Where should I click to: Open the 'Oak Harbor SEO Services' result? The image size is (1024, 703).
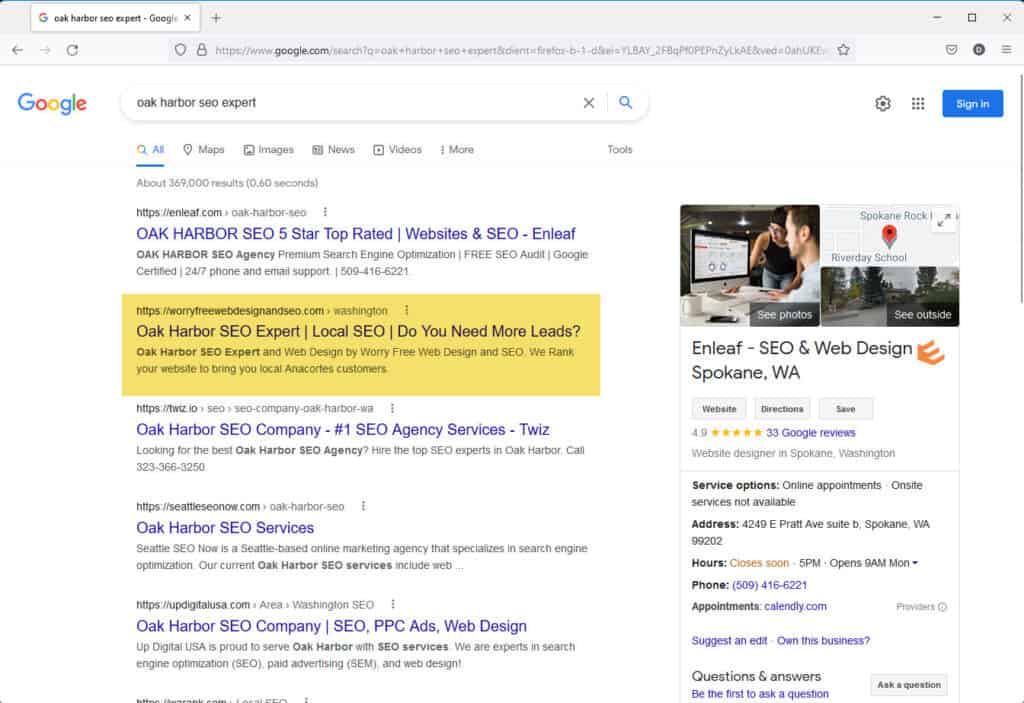[225, 527]
